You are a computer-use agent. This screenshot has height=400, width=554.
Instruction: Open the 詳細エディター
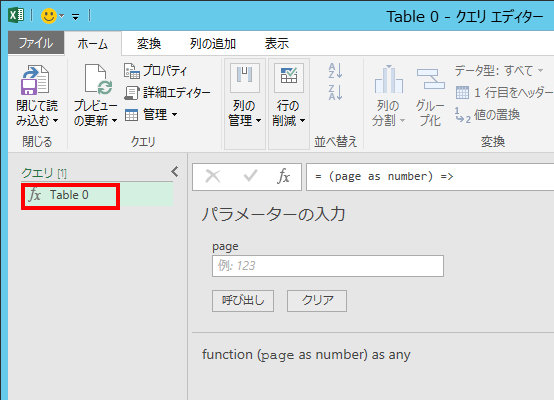click(167, 93)
